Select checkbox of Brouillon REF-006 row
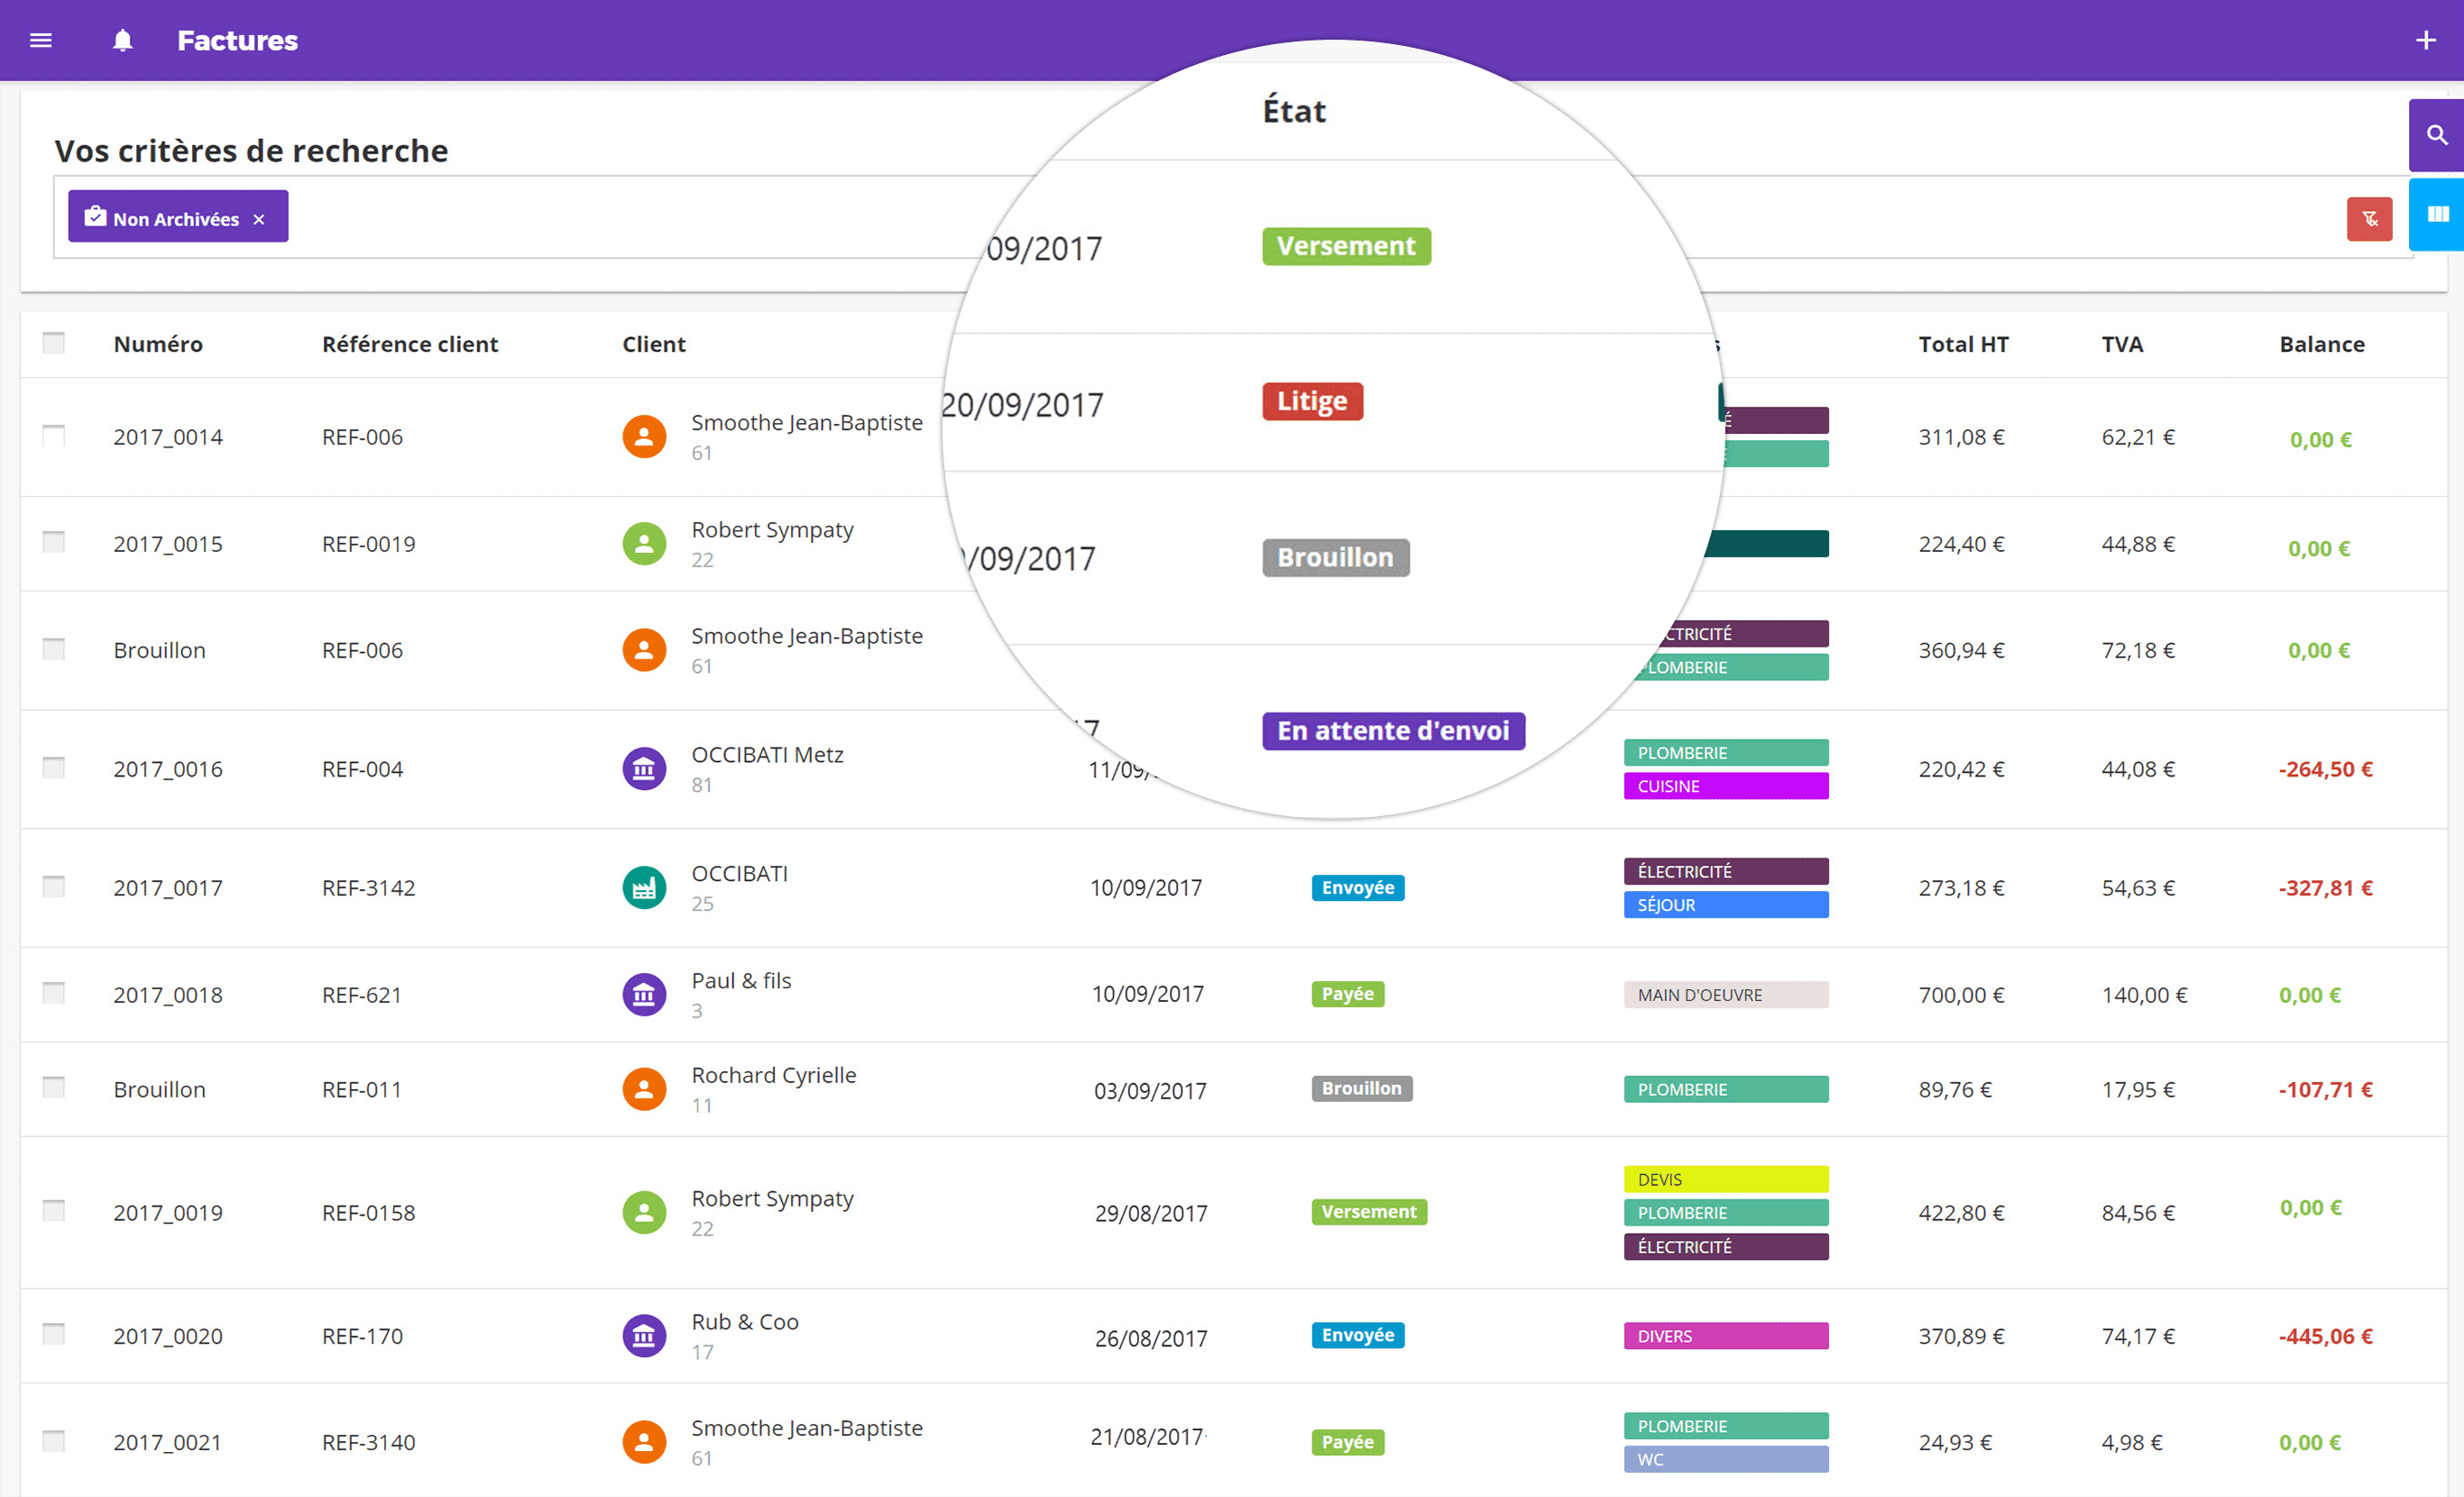2464x1497 pixels. [54, 649]
